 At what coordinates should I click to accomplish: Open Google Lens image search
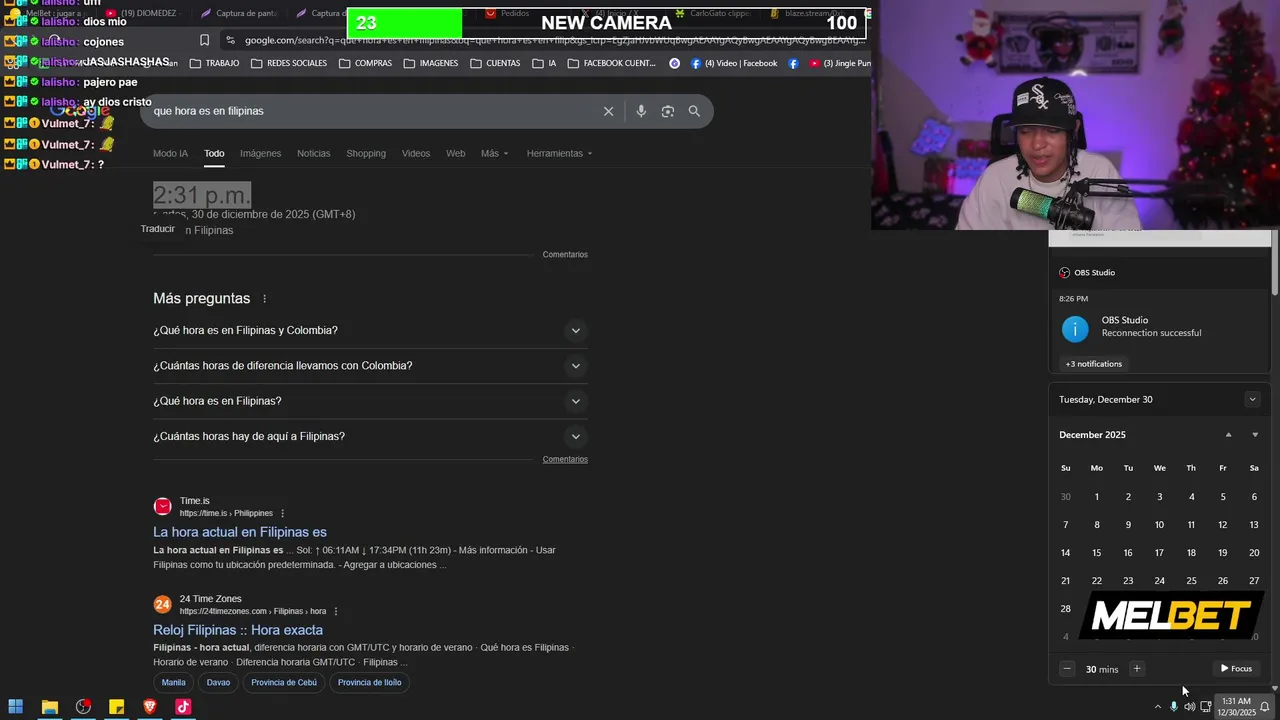pos(668,111)
